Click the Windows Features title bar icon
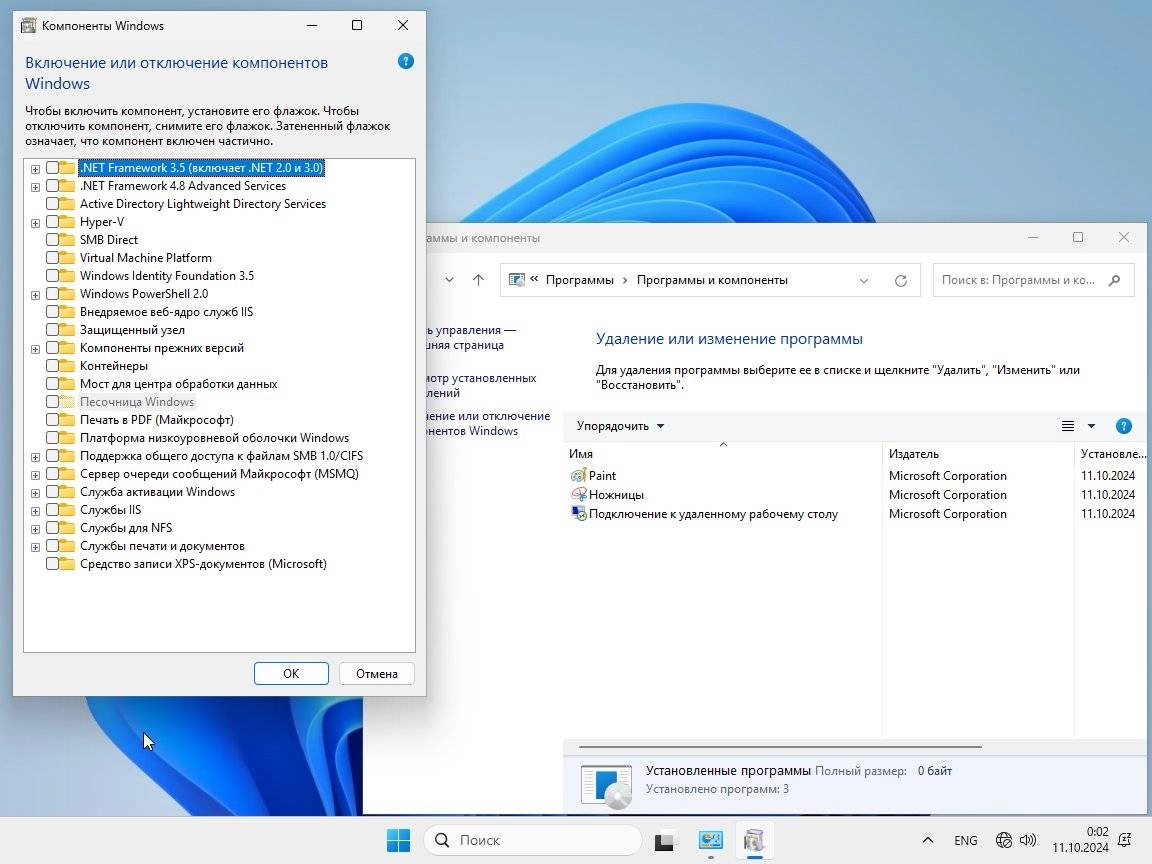The width and height of the screenshot is (1152, 864). tap(28, 26)
